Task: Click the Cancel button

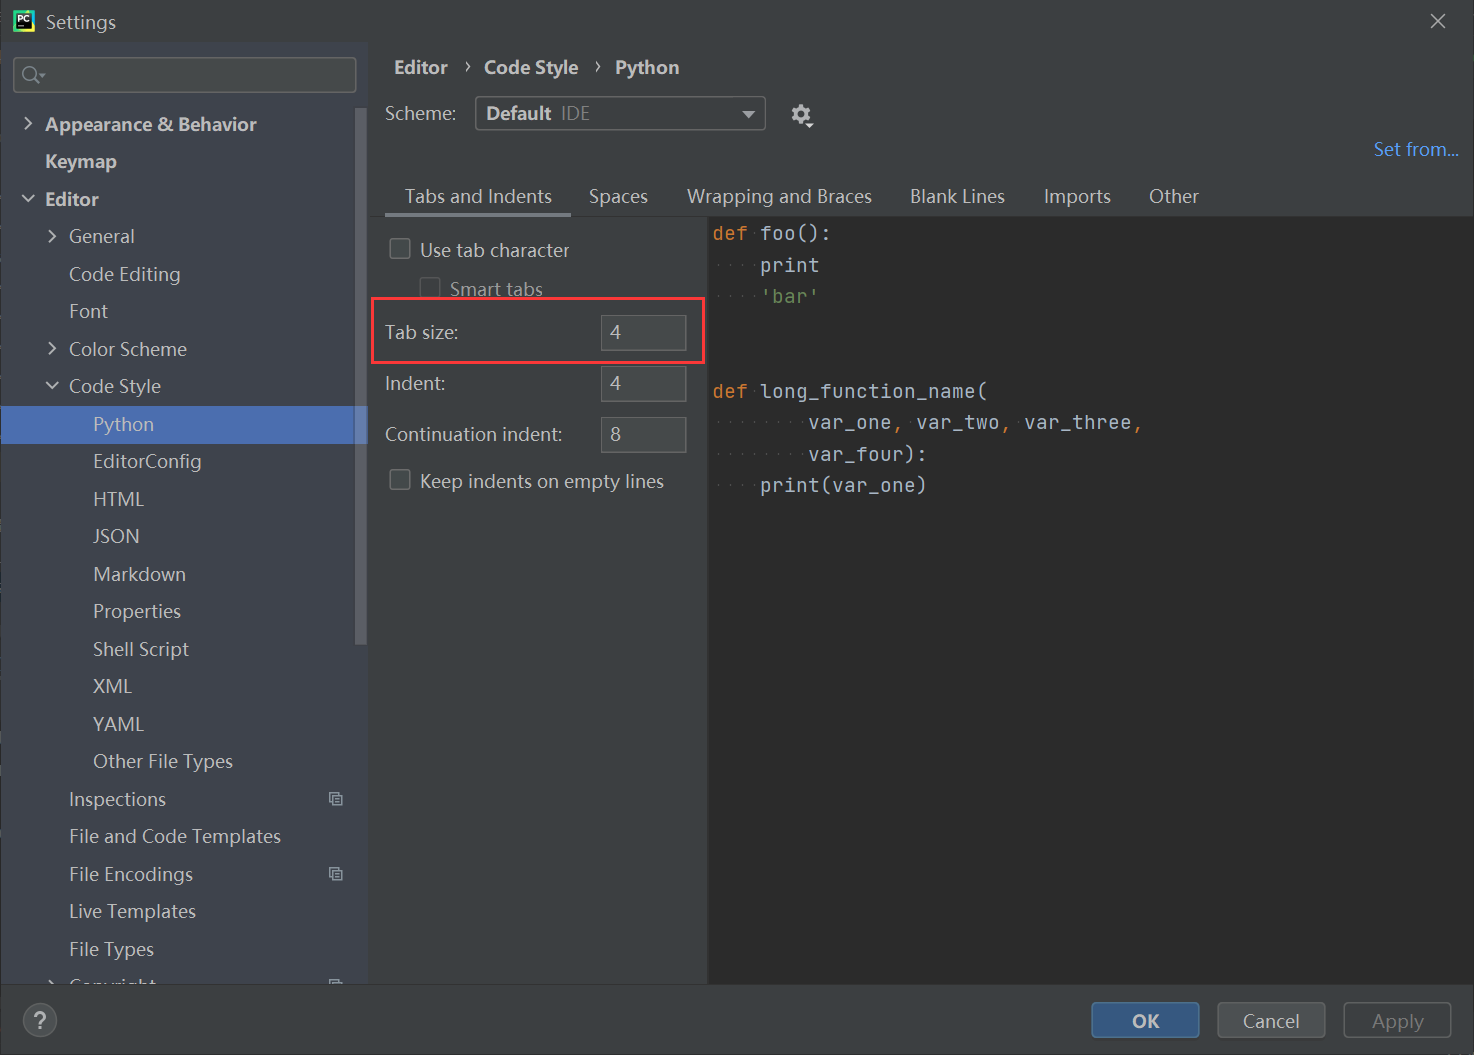Action: (x=1271, y=1020)
